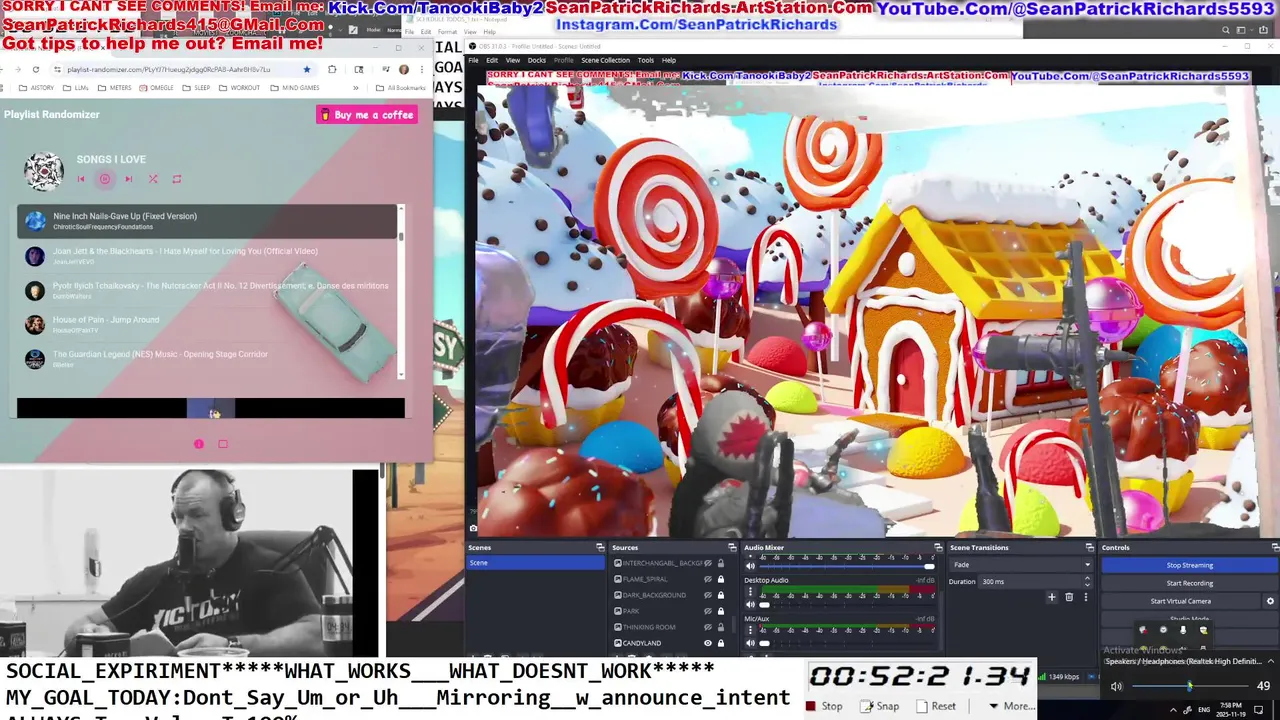
Task: Open the OBS Tools menu
Action: [x=646, y=60]
